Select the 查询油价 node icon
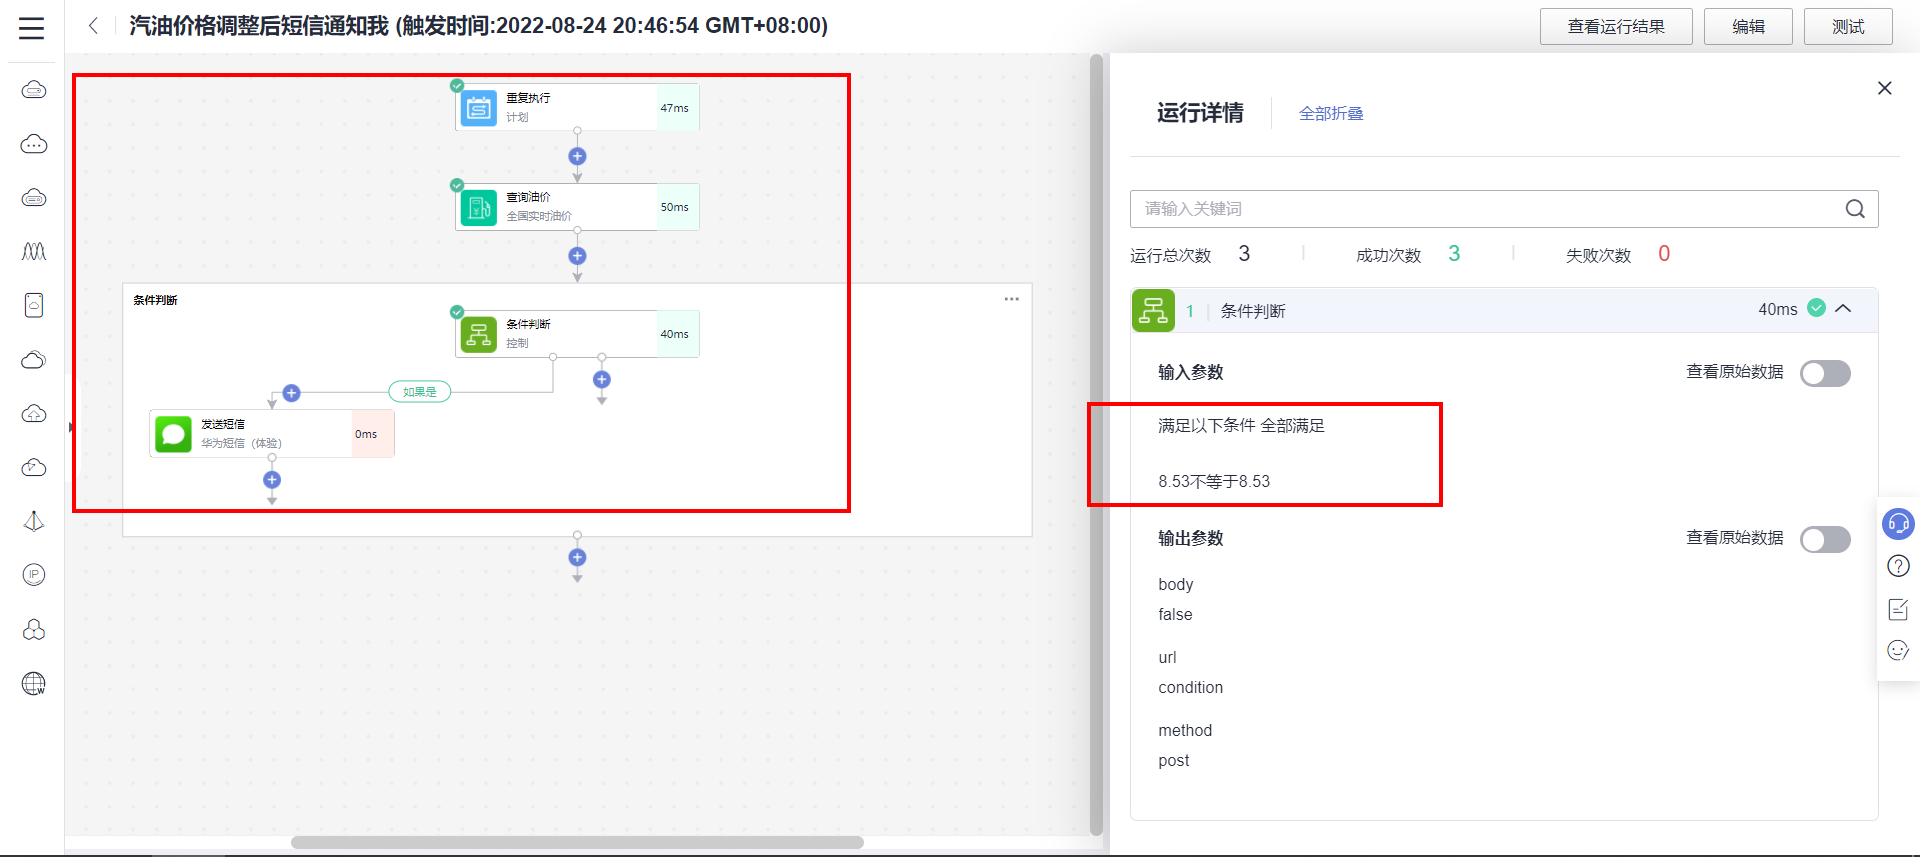Image resolution: width=1920 pixels, height=857 pixels. (x=479, y=207)
